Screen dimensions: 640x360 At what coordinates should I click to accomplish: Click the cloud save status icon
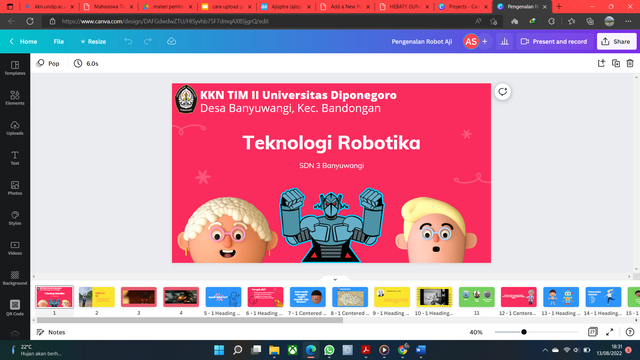point(171,41)
